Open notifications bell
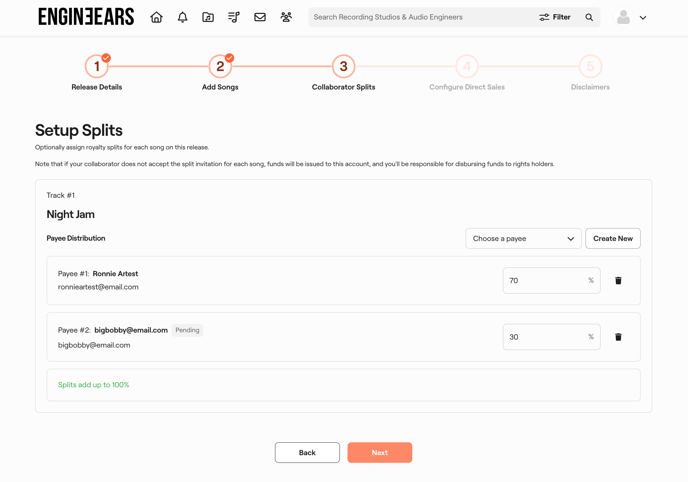Viewport: 688px width, 482px height. tap(182, 17)
